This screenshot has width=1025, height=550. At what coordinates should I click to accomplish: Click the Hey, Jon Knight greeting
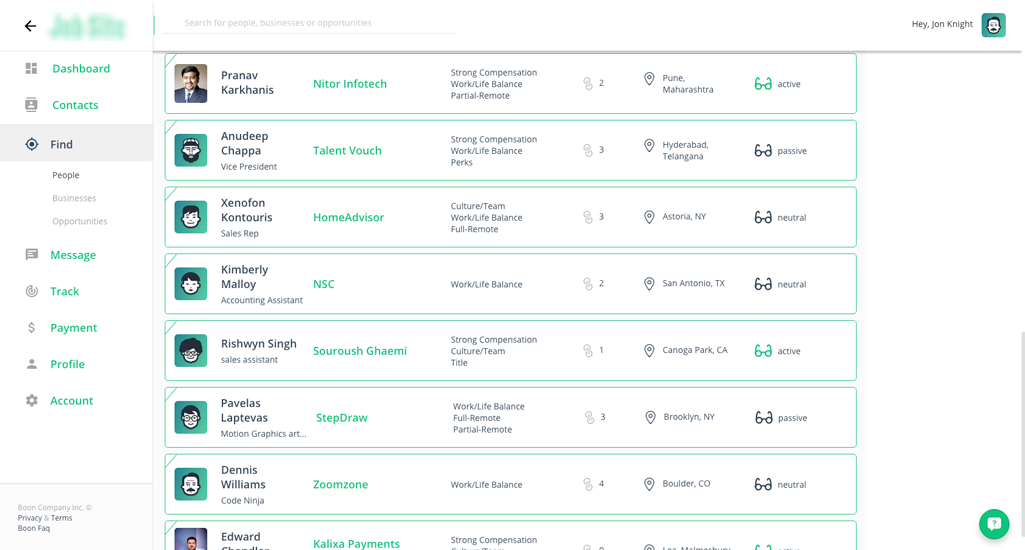[x=942, y=24]
